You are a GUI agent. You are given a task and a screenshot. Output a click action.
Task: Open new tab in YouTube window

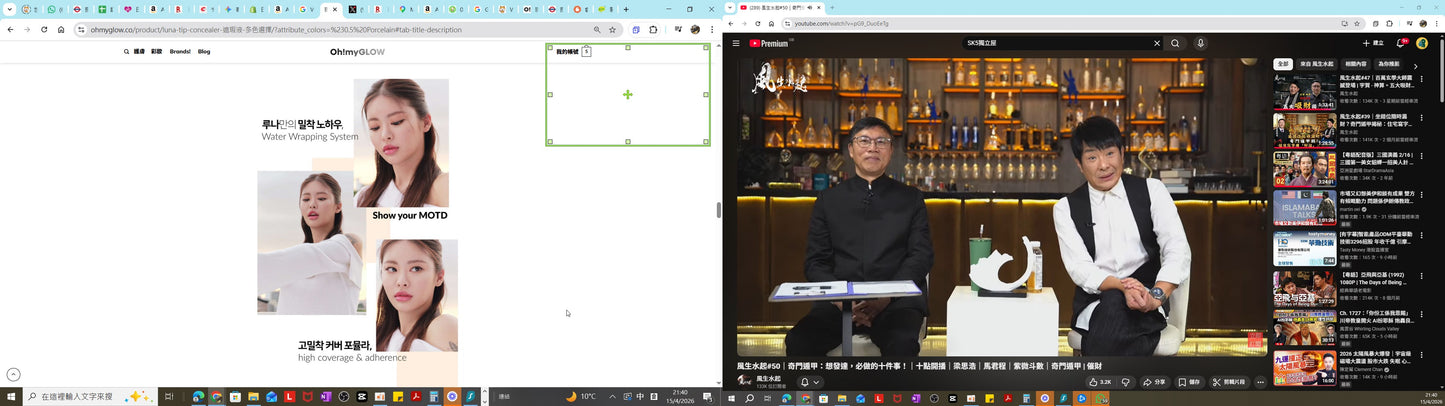831,8
